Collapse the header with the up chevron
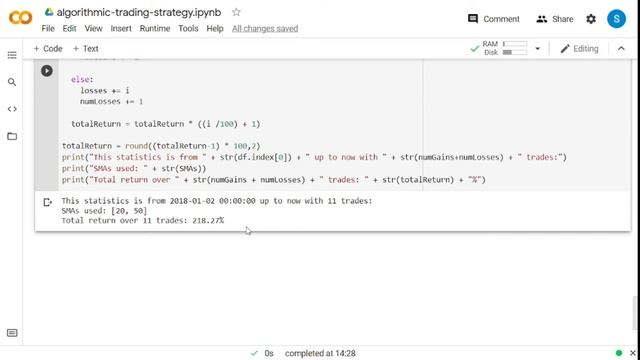The image size is (640, 360). tap(621, 49)
